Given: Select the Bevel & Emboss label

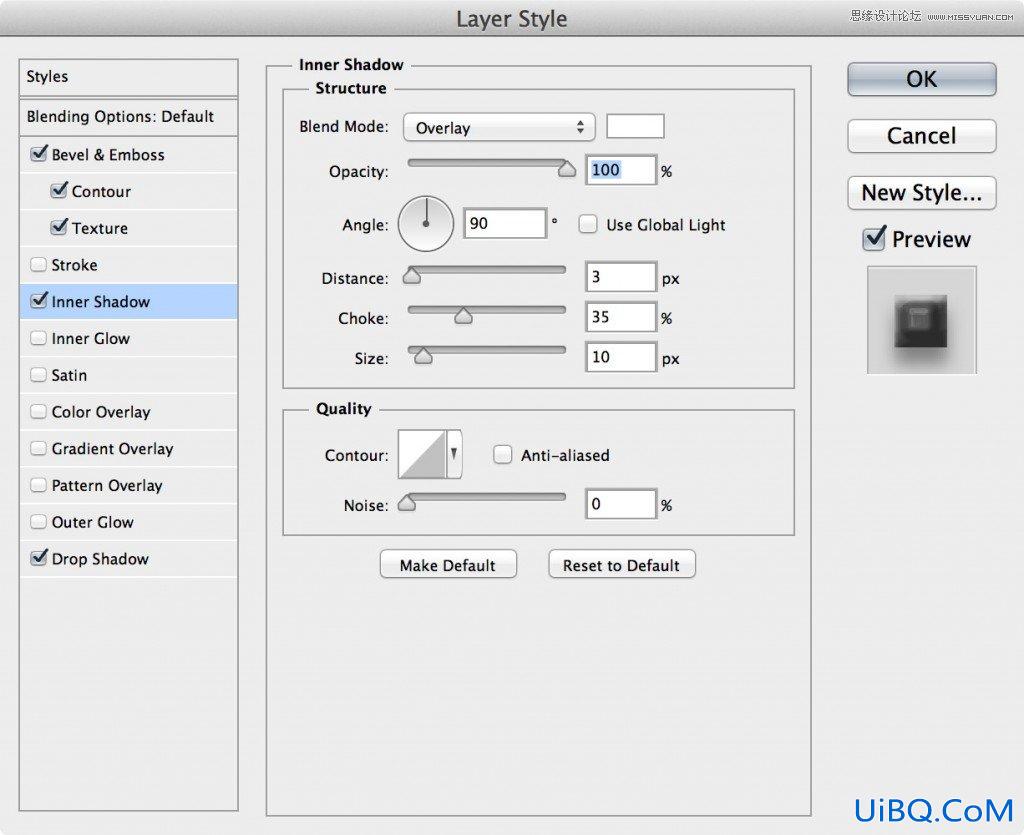Looking at the screenshot, I should (108, 155).
